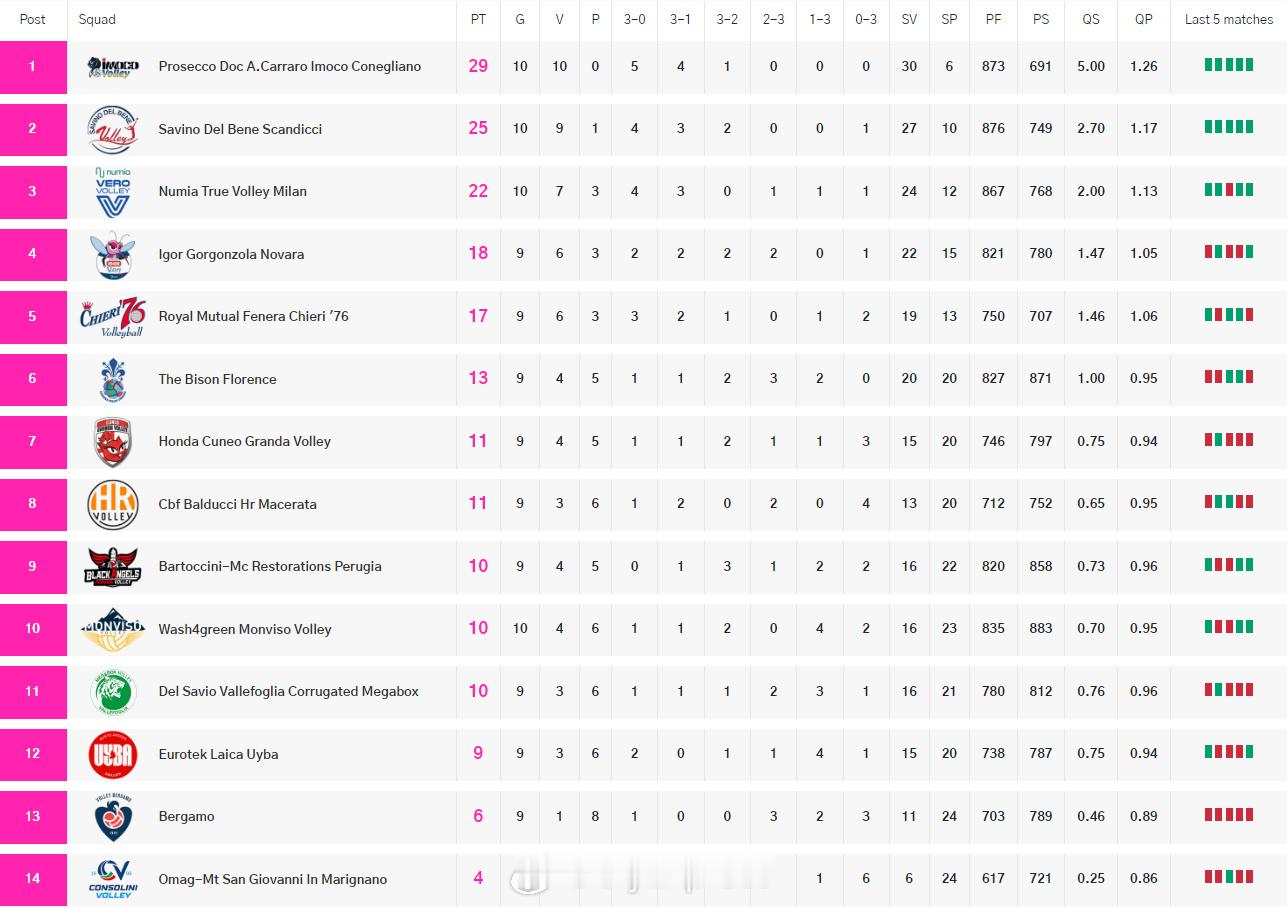Select the "3-0" column header

click(635, 19)
